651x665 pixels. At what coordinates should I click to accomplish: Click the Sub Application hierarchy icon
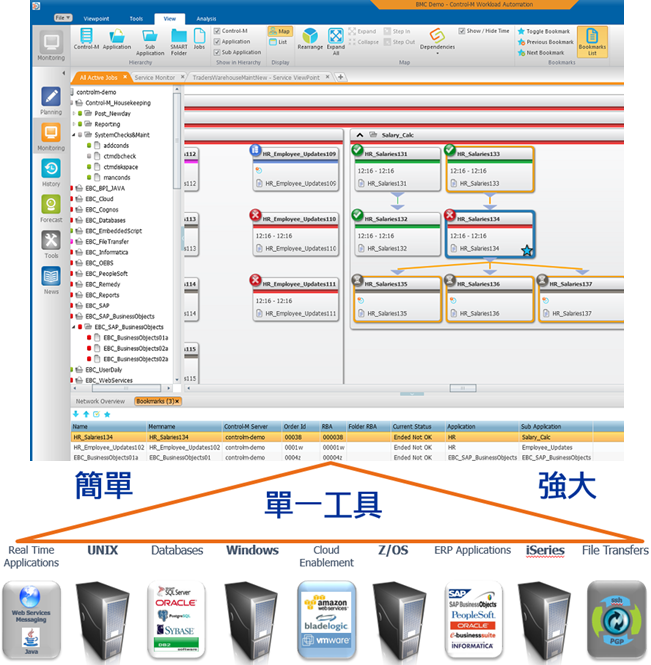150,42
